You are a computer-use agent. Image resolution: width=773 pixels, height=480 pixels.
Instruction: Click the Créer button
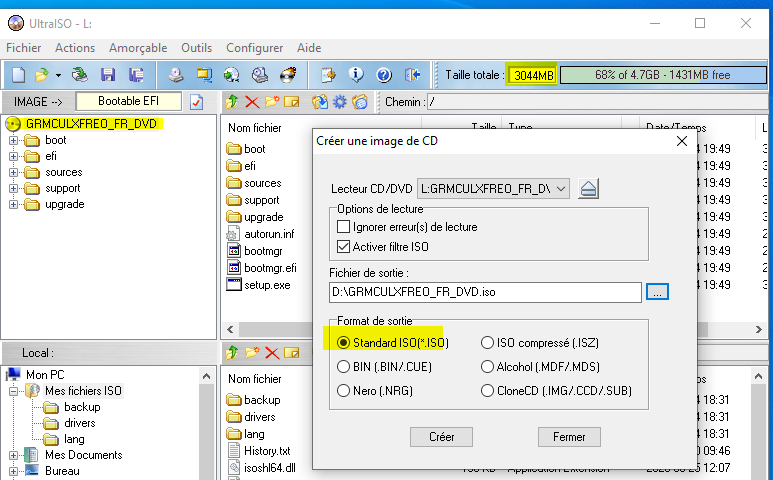coord(441,437)
